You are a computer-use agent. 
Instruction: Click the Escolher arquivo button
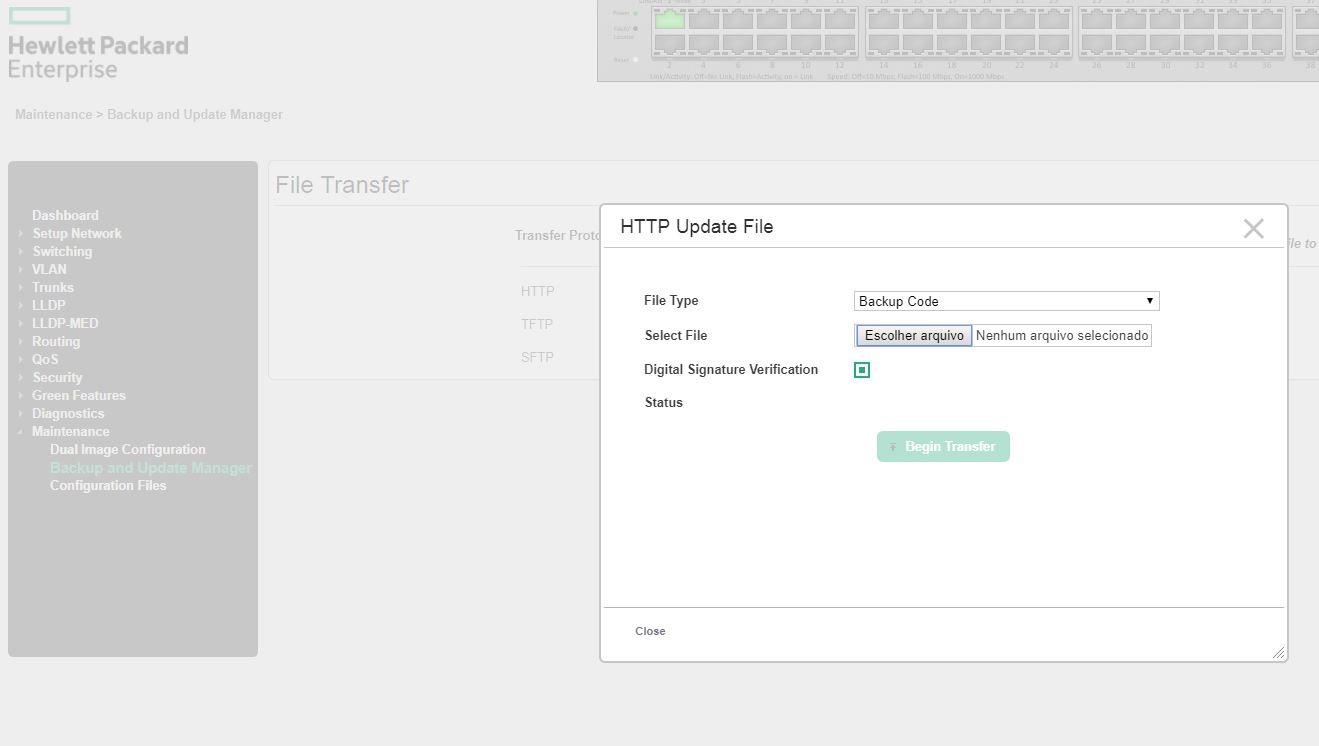(x=914, y=336)
